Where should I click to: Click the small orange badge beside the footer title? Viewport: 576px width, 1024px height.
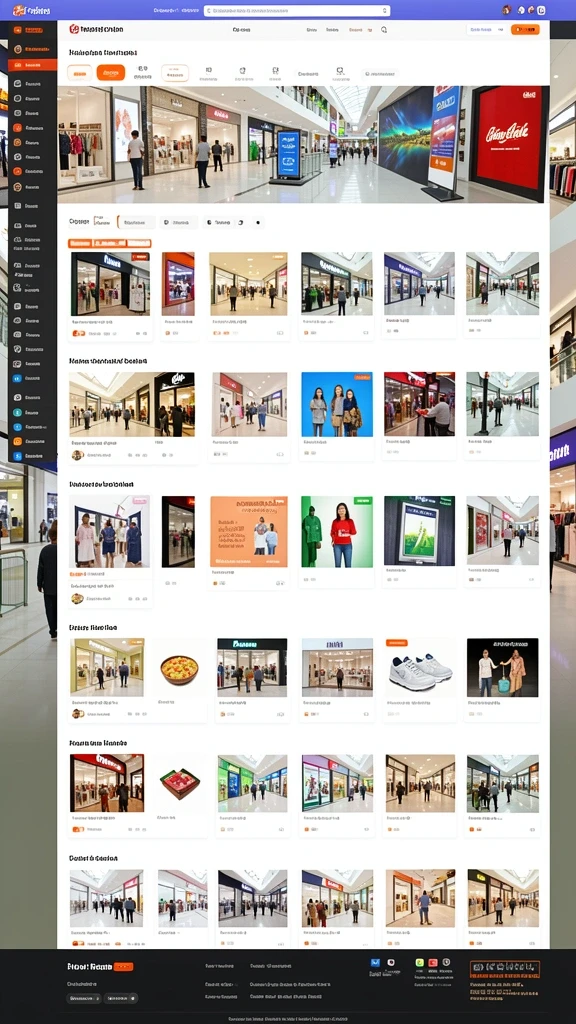click(x=123, y=967)
